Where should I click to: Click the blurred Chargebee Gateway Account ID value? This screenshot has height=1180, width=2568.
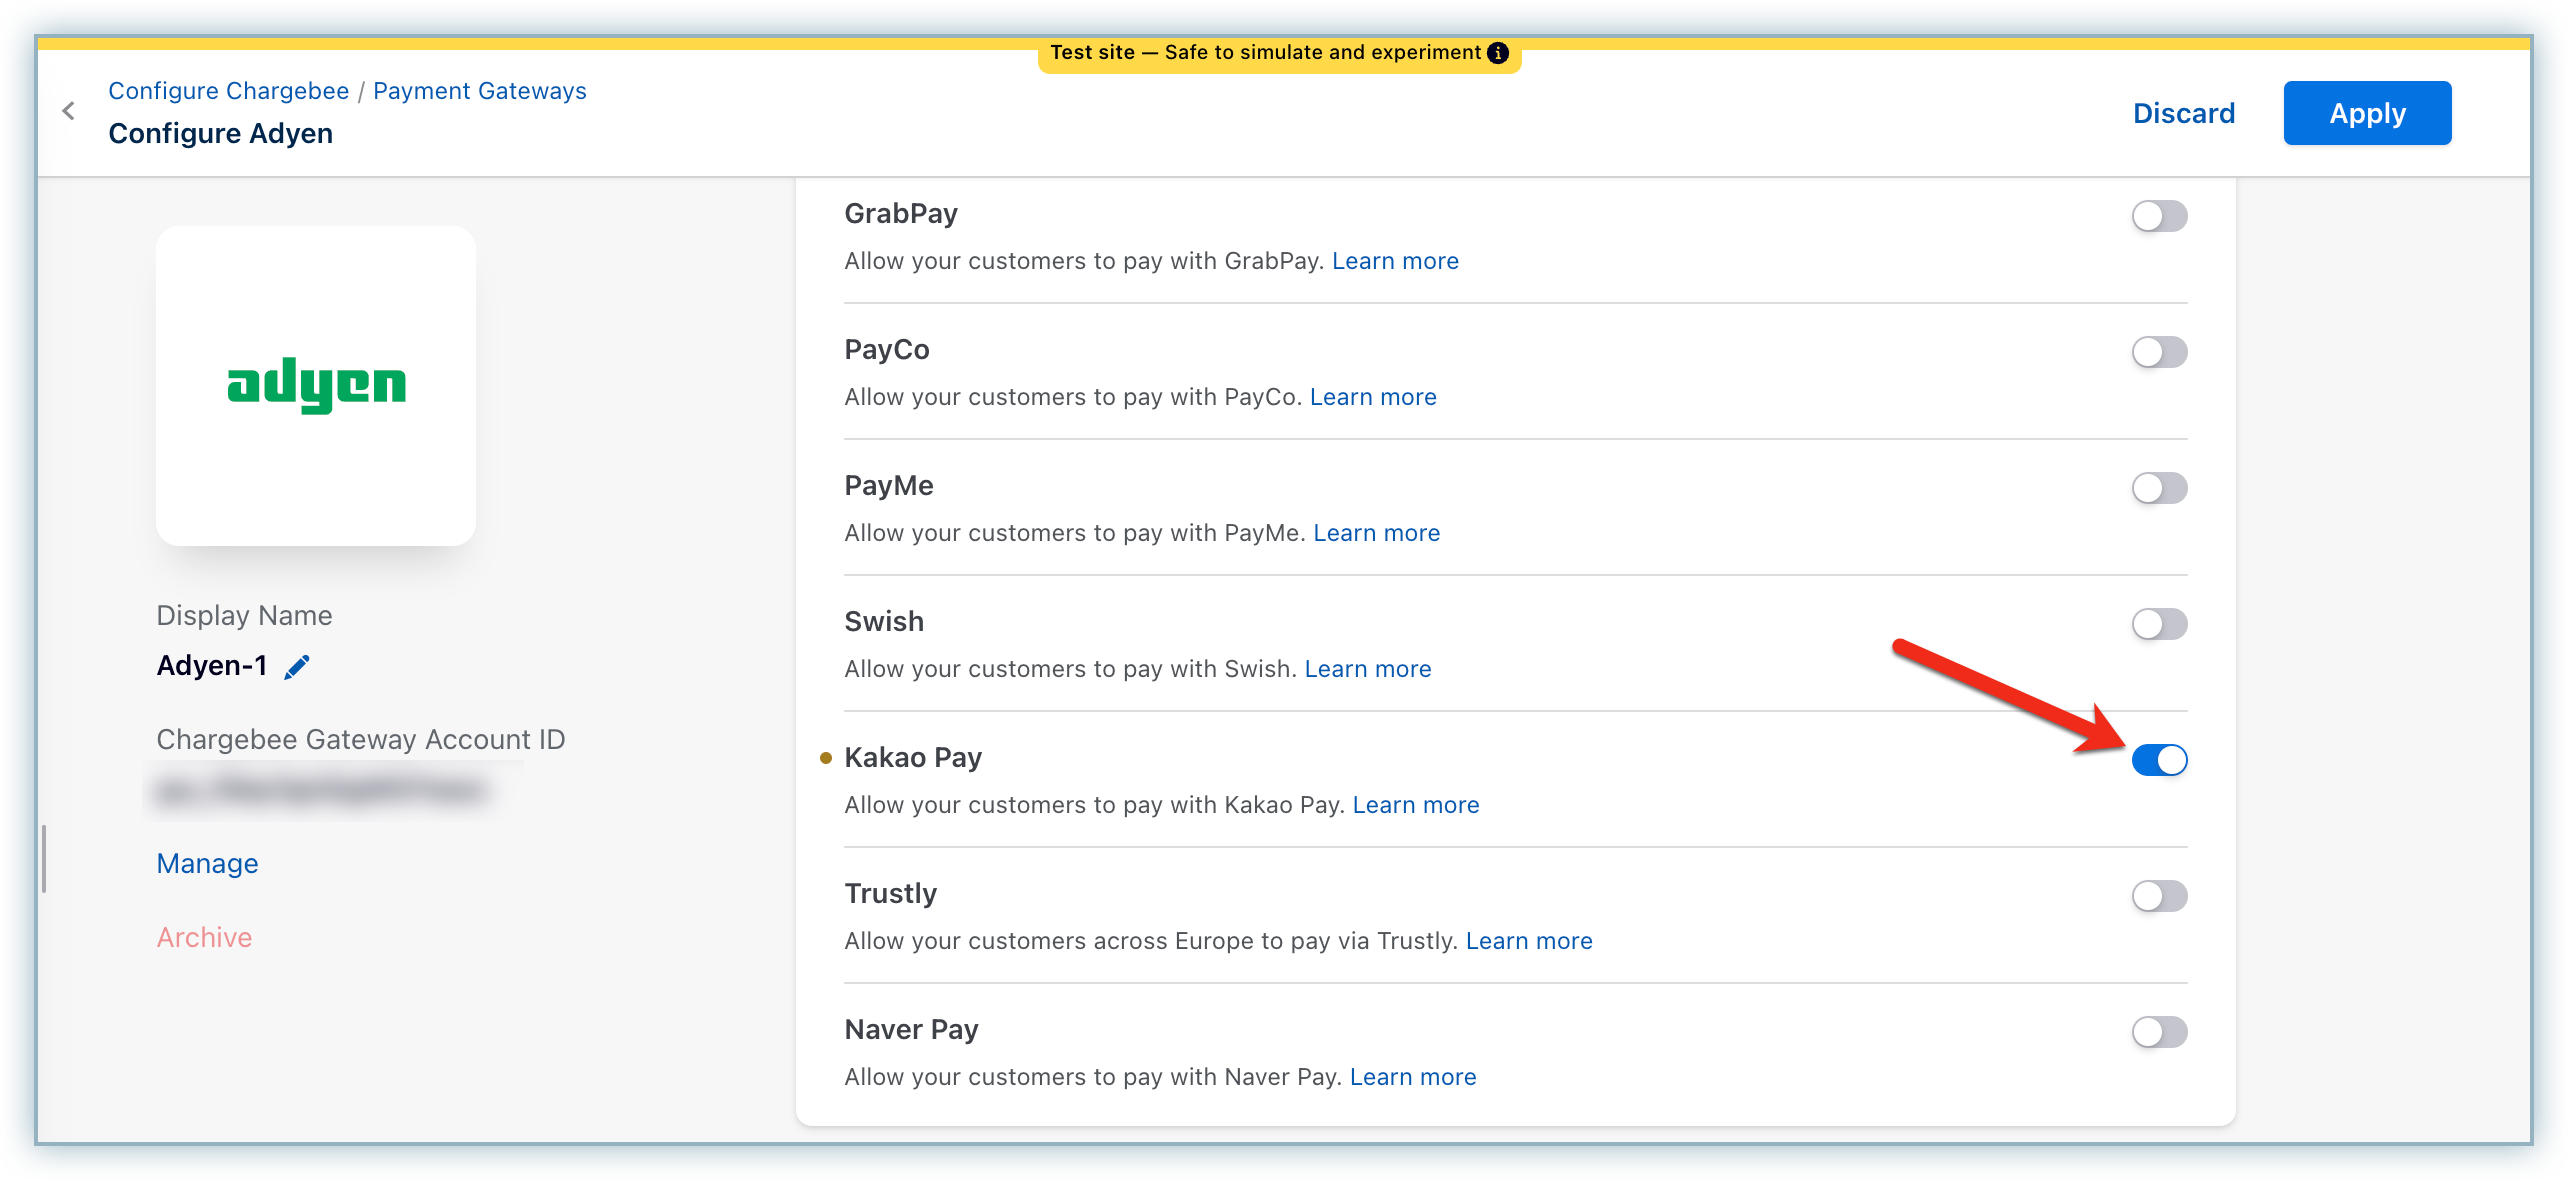click(x=322, y=791)
